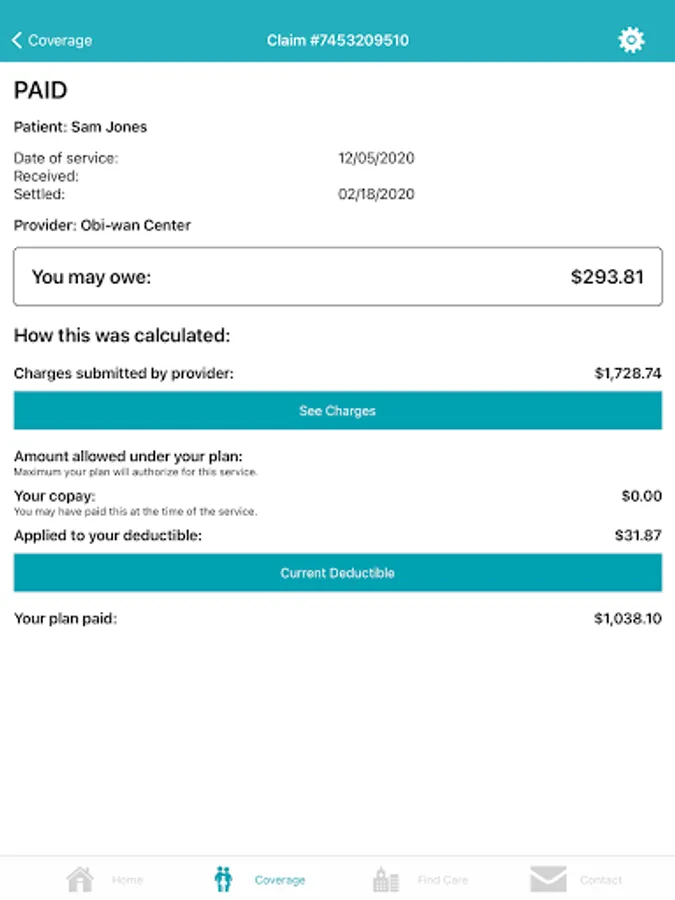
Task: Tap the You may owe box
Action: [x=338, y=277]
